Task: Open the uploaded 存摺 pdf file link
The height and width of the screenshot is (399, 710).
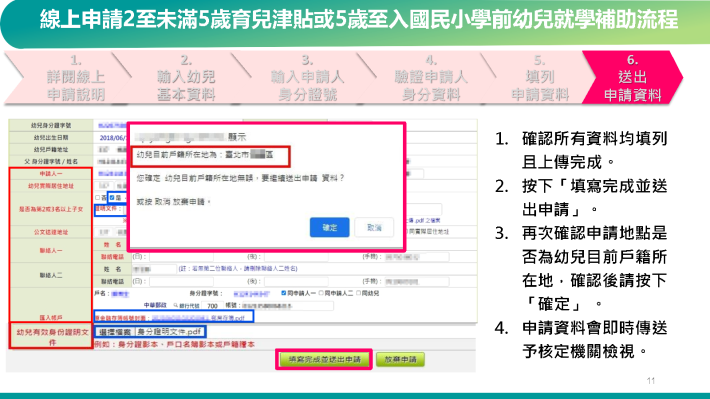Action: tap(198, 318)
